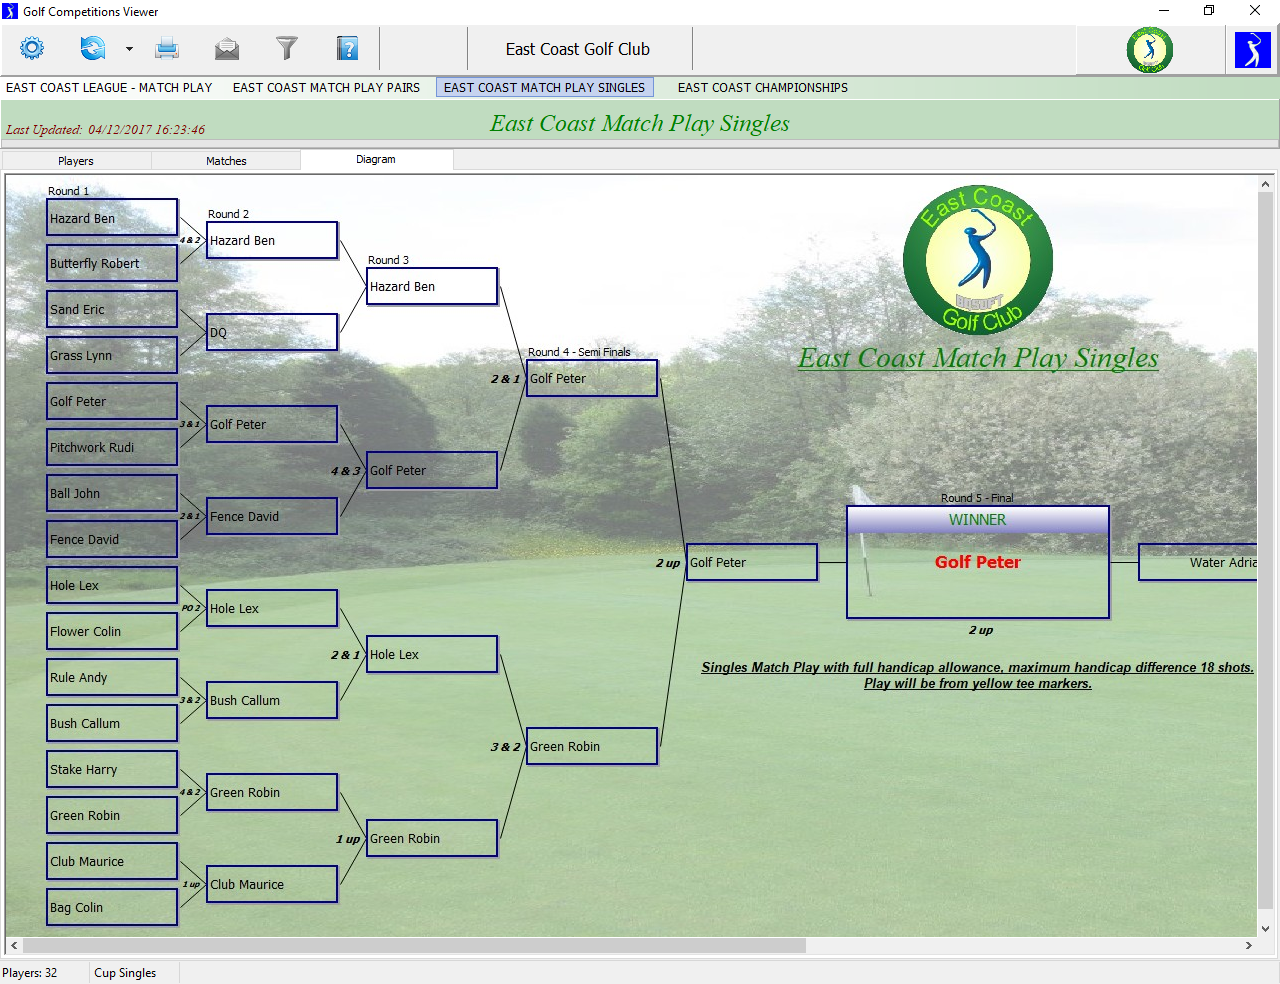1280x984 pixels.
Task: Open East Coast League - Match Play tab
Action: [x=109, y=88]
